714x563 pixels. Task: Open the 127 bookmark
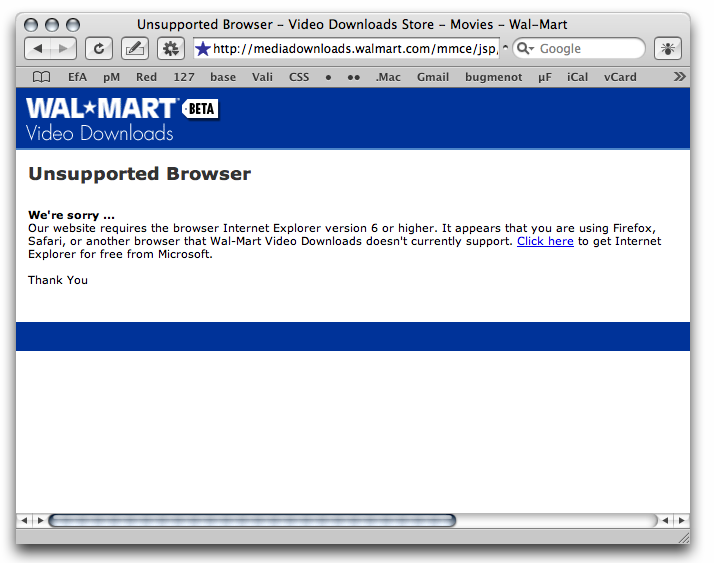click(184, 77)
